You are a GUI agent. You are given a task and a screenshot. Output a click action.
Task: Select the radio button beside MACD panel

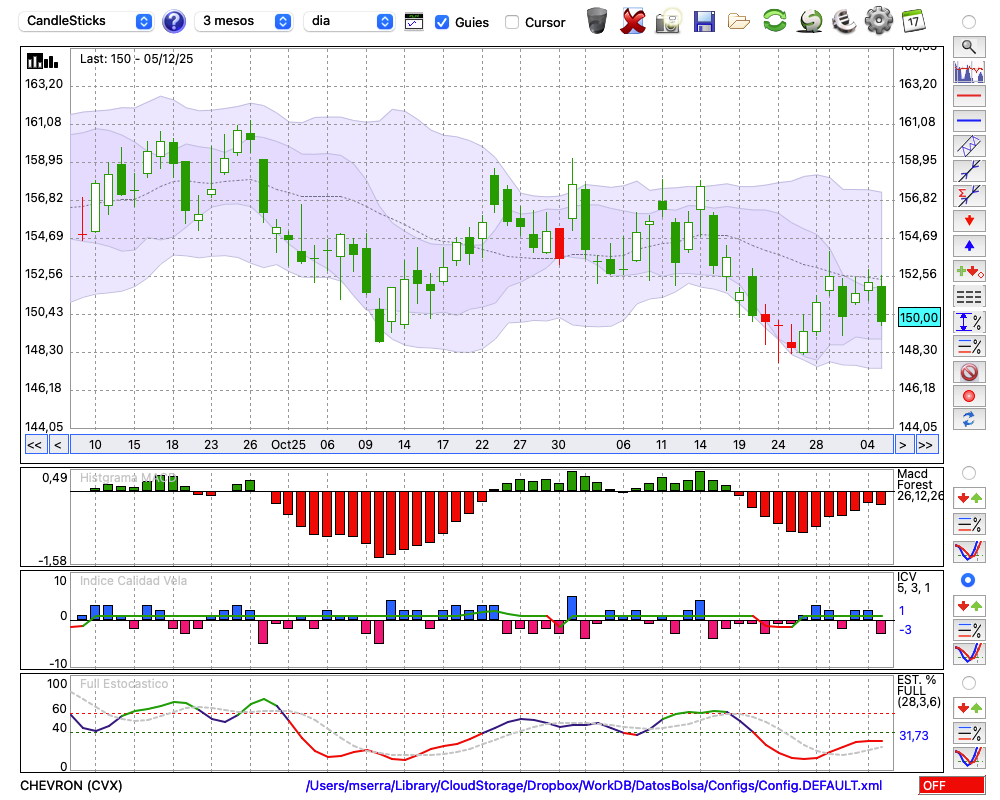click(x=968, y=472)
